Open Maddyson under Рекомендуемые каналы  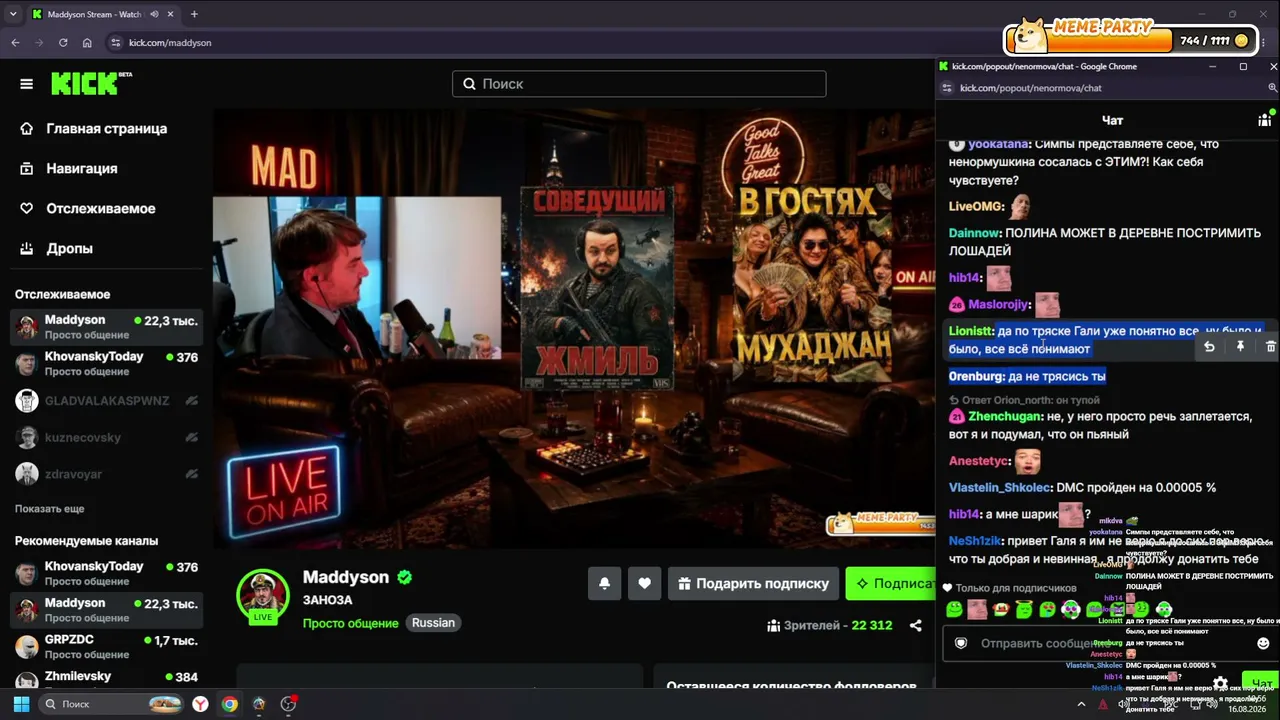click(x=106, y=610)
